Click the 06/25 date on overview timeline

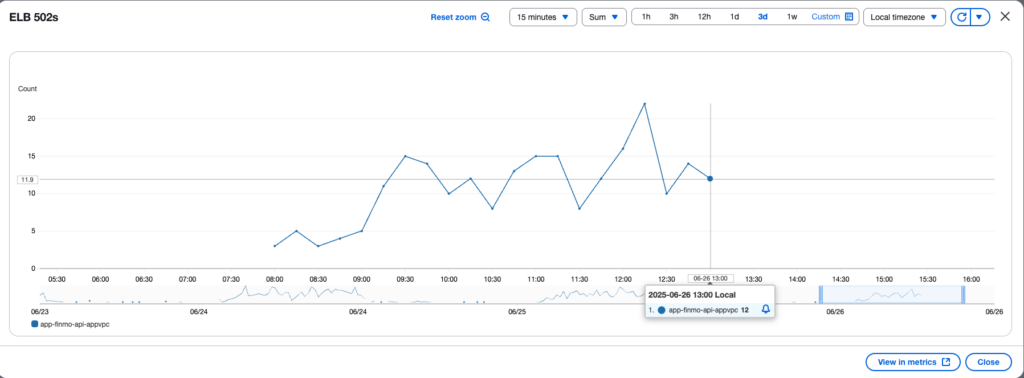point(517,311)
